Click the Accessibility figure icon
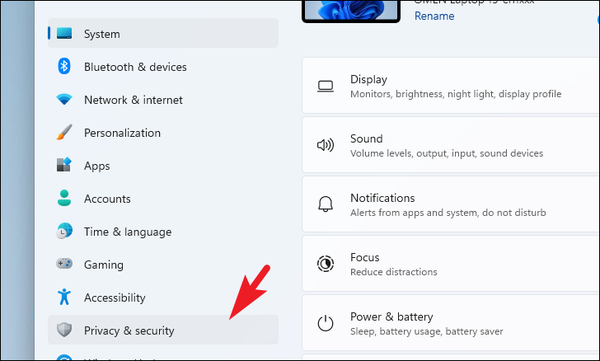Viewport: 600px width, 361px height. tap(64, 297)
